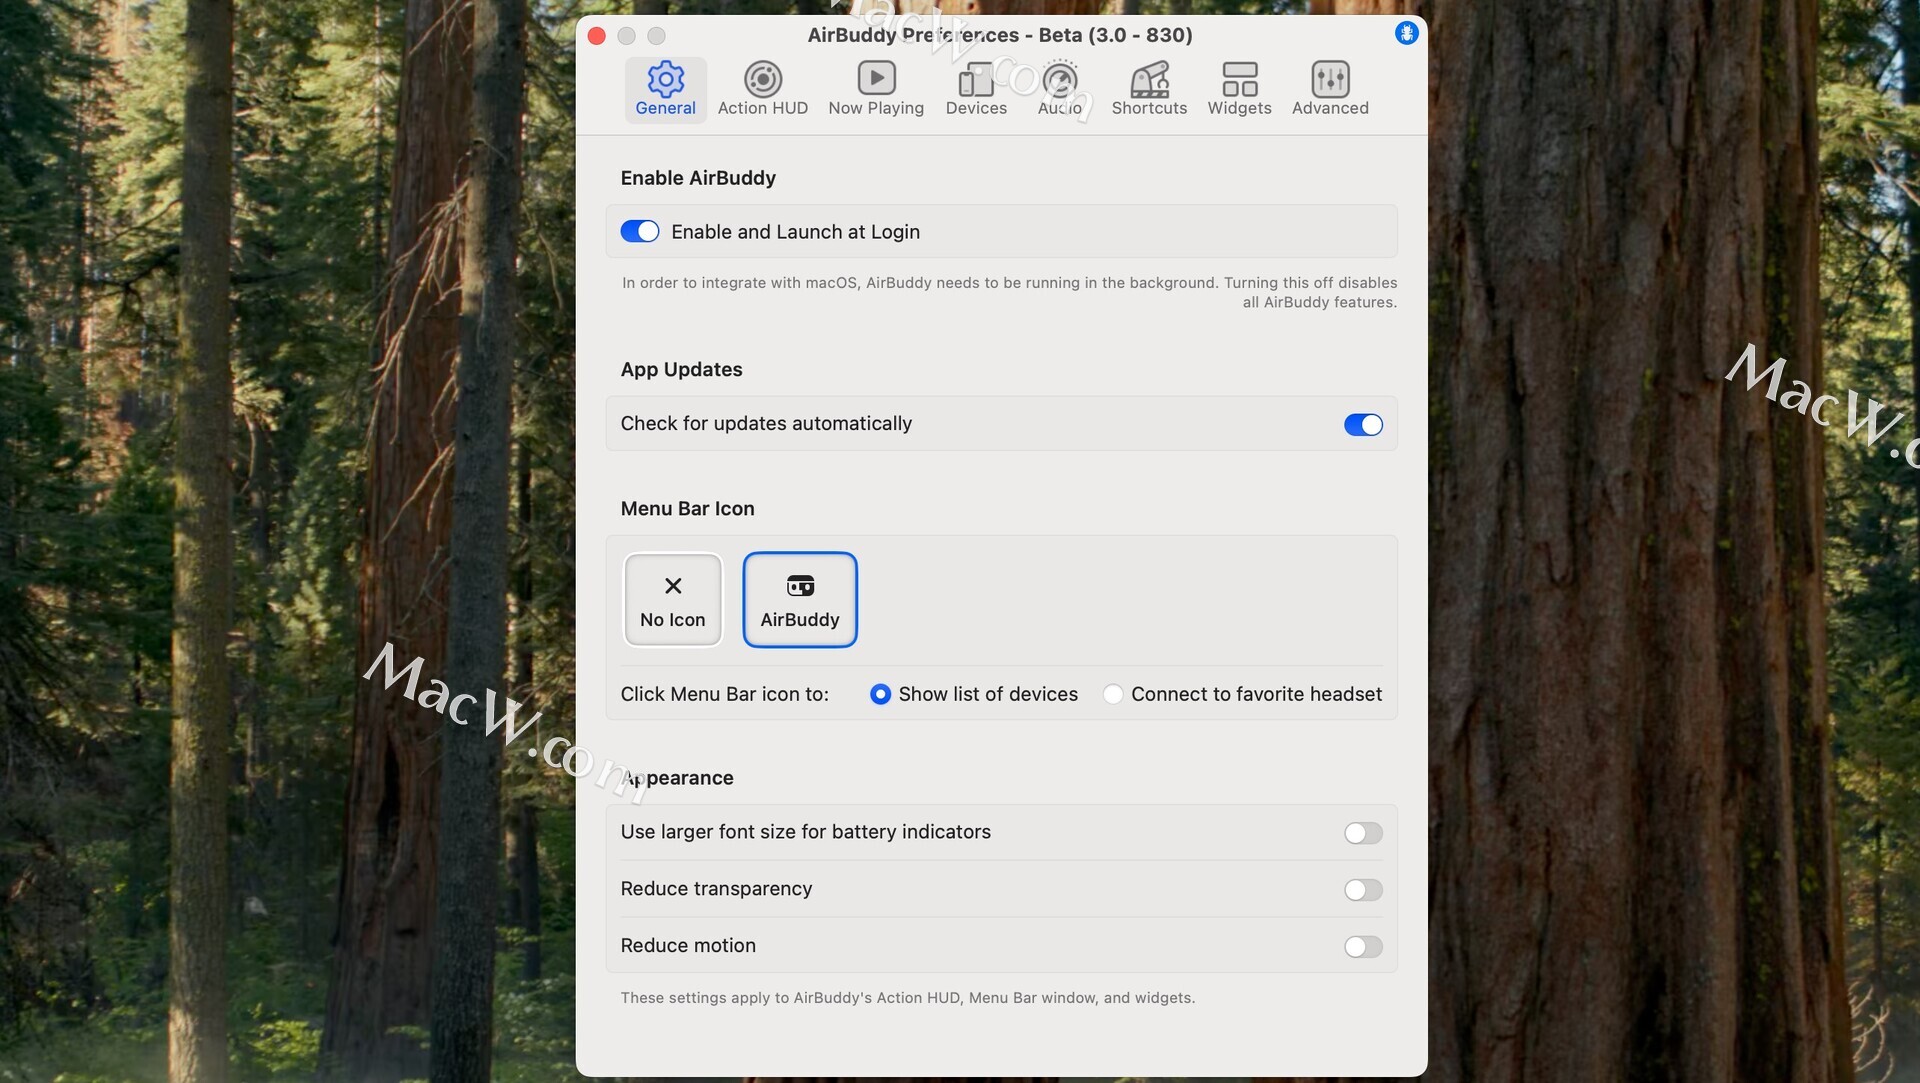Go to the Devices tab
This screenshot has height=1083, width=1920.
[x=976, y=90]
